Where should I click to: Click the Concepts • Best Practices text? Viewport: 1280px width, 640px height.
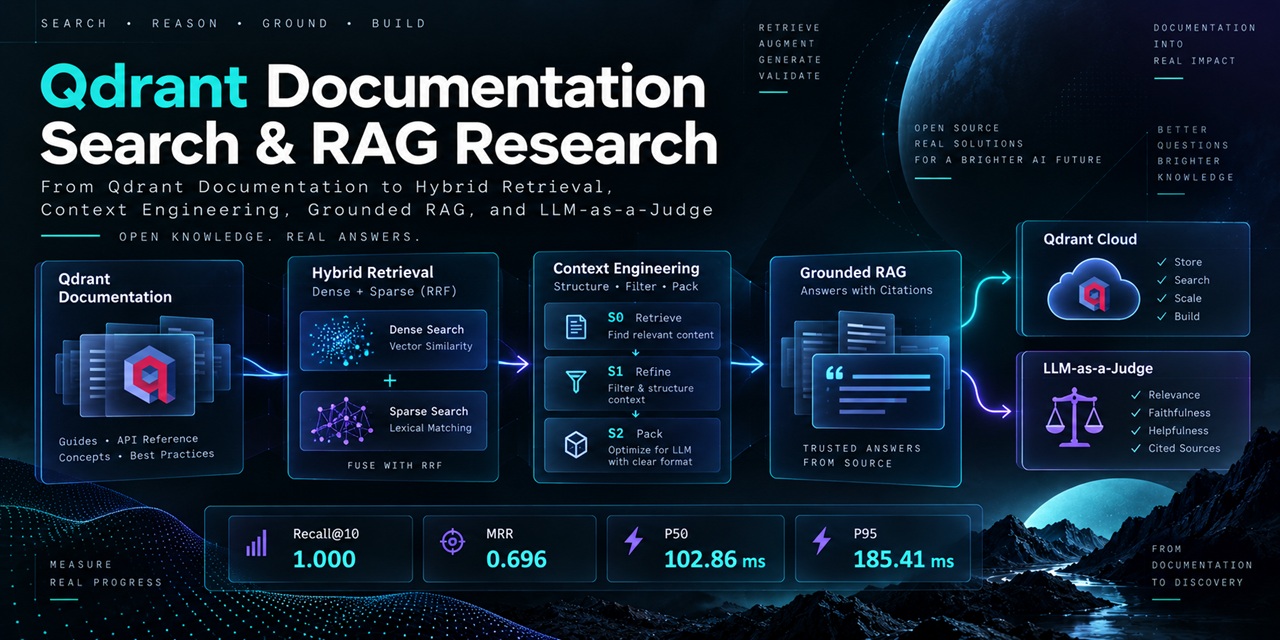click(x=136, y=455)
